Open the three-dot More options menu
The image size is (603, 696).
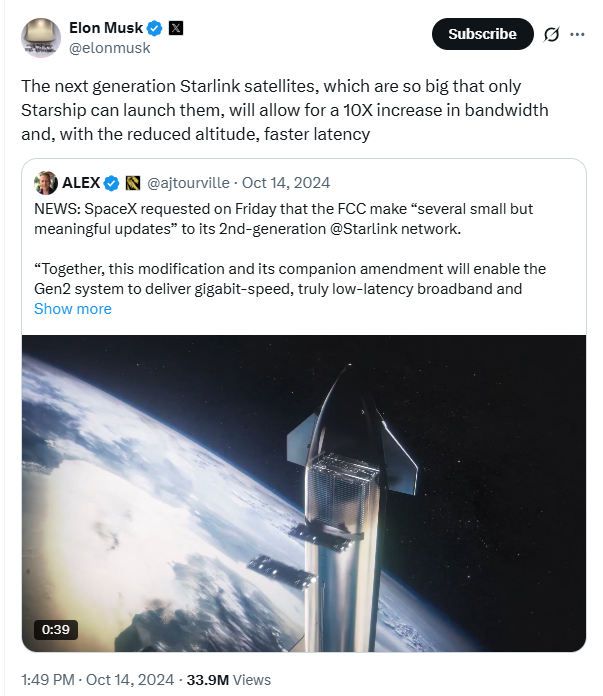(577, 34)
